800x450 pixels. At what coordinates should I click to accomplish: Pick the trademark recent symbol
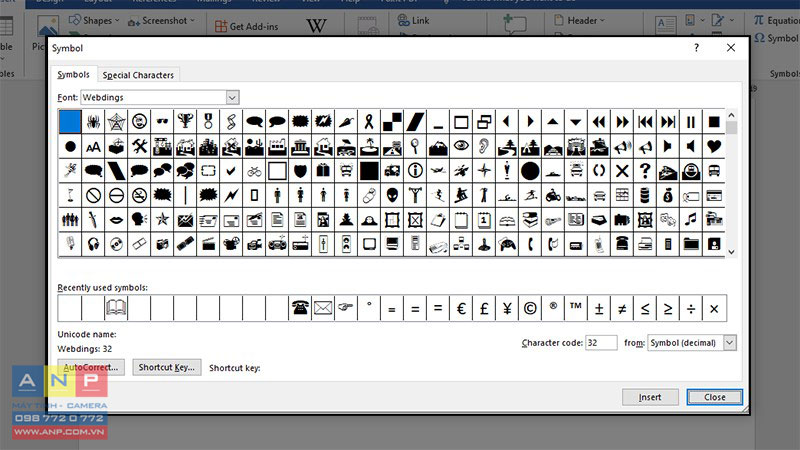576,308
